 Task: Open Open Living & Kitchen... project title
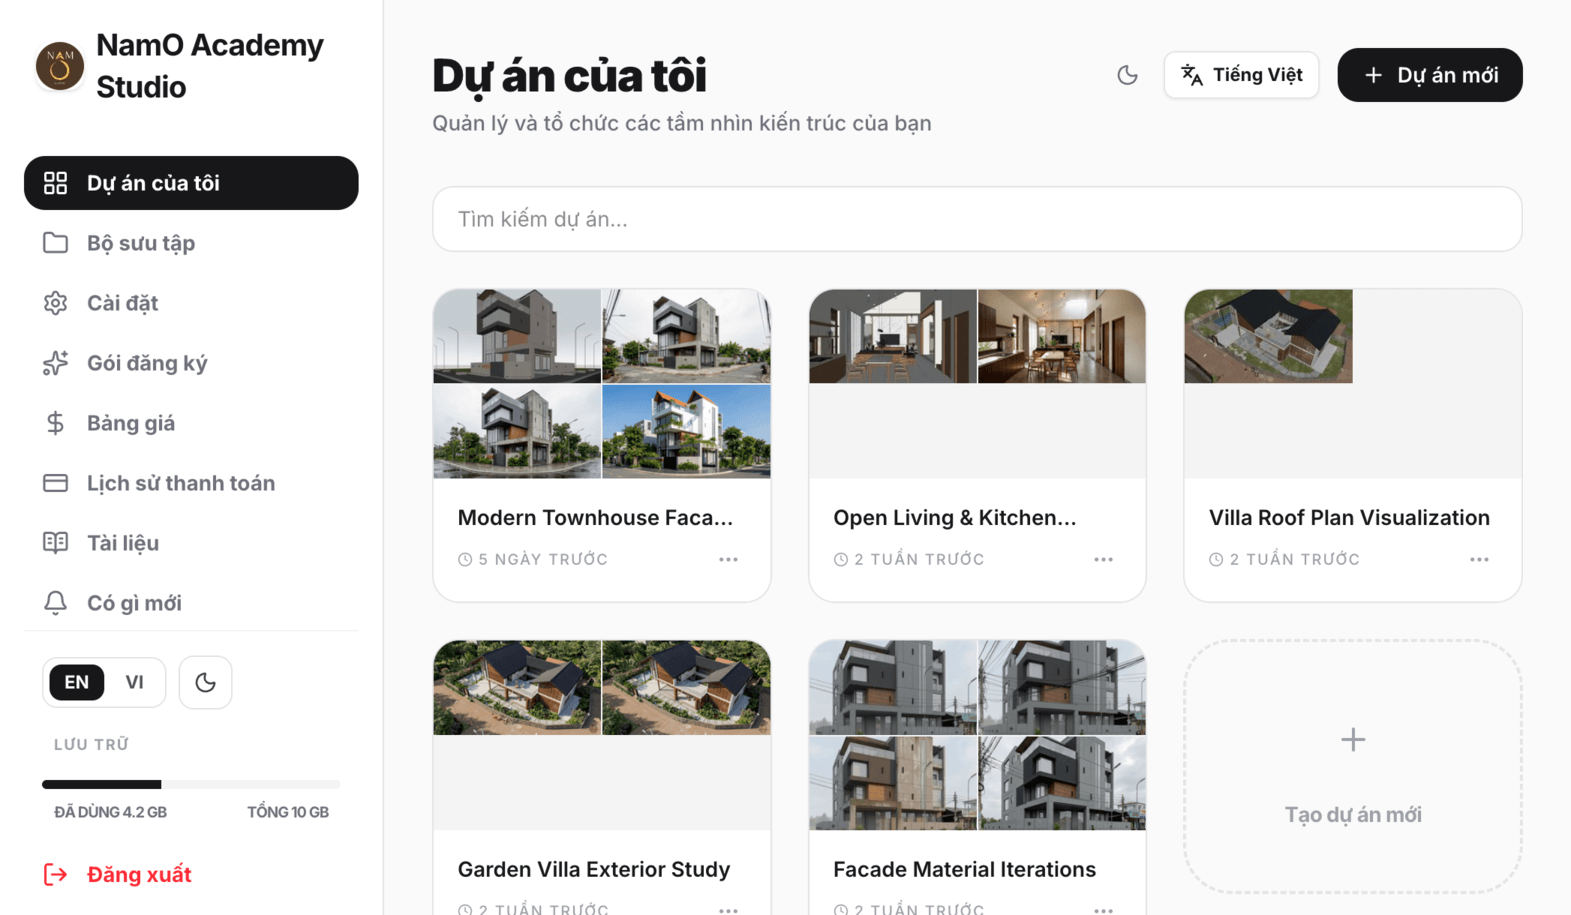955,518
